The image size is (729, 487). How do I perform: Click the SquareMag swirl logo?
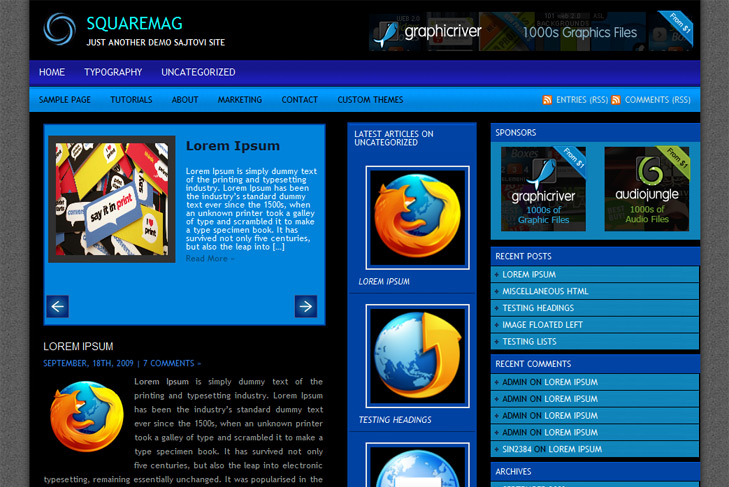tap(60, 29)
